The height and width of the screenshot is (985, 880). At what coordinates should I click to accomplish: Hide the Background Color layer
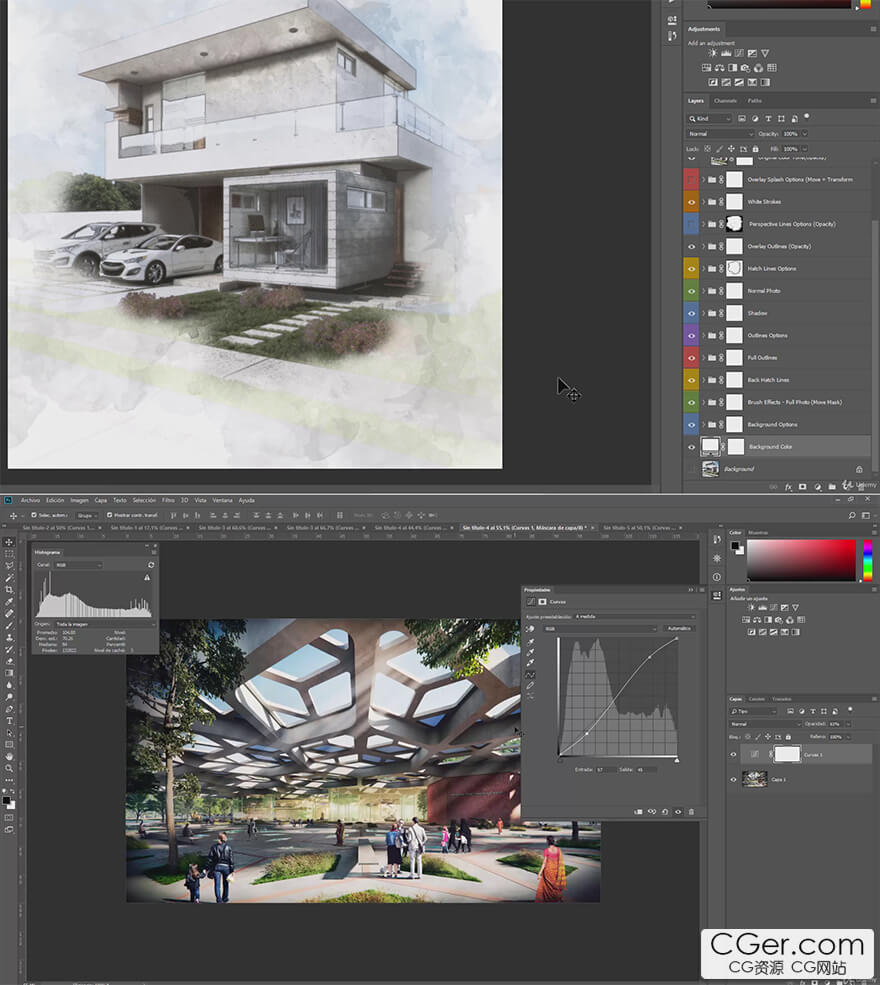coord(692,447)
